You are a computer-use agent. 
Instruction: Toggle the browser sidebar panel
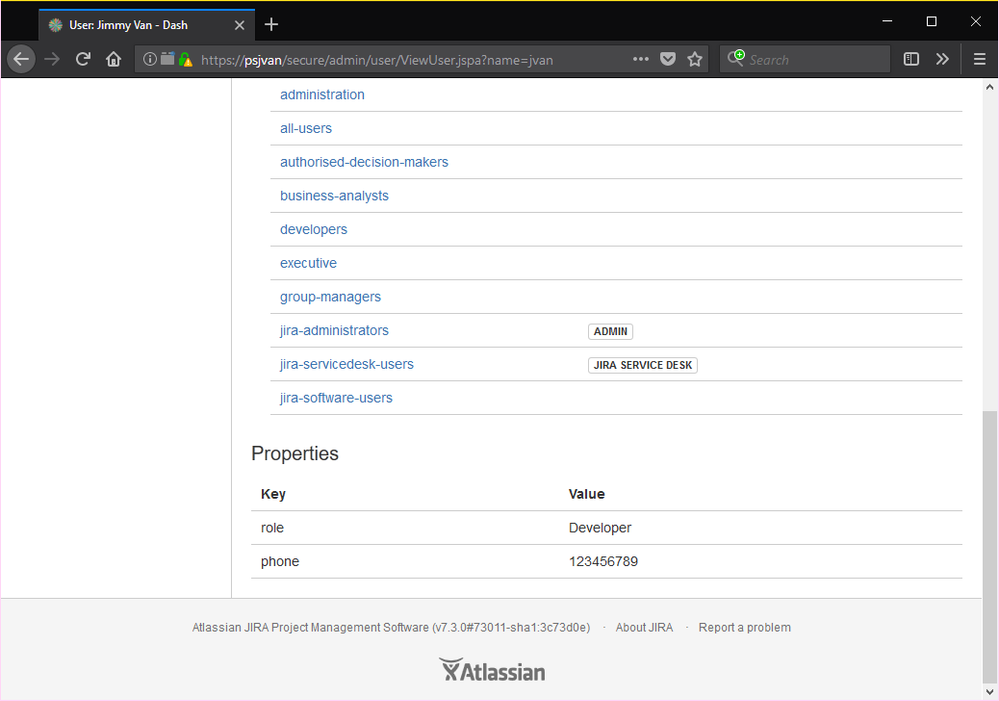tap(911, 59)
